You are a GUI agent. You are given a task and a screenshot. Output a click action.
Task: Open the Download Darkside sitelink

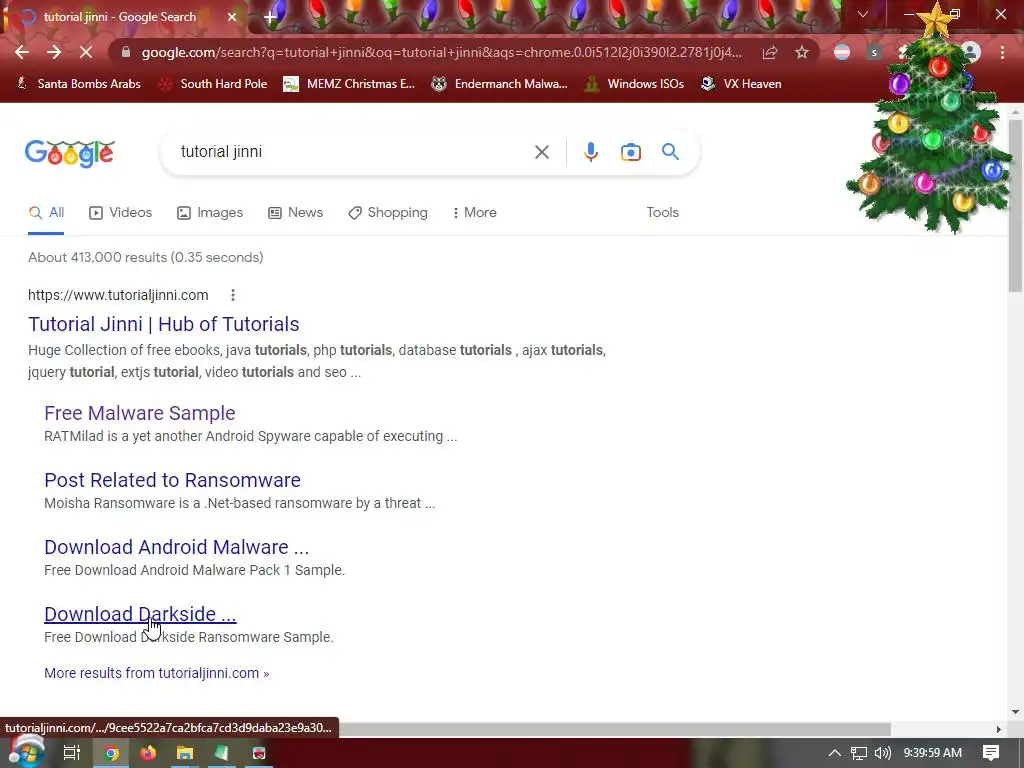pos(140,614)
